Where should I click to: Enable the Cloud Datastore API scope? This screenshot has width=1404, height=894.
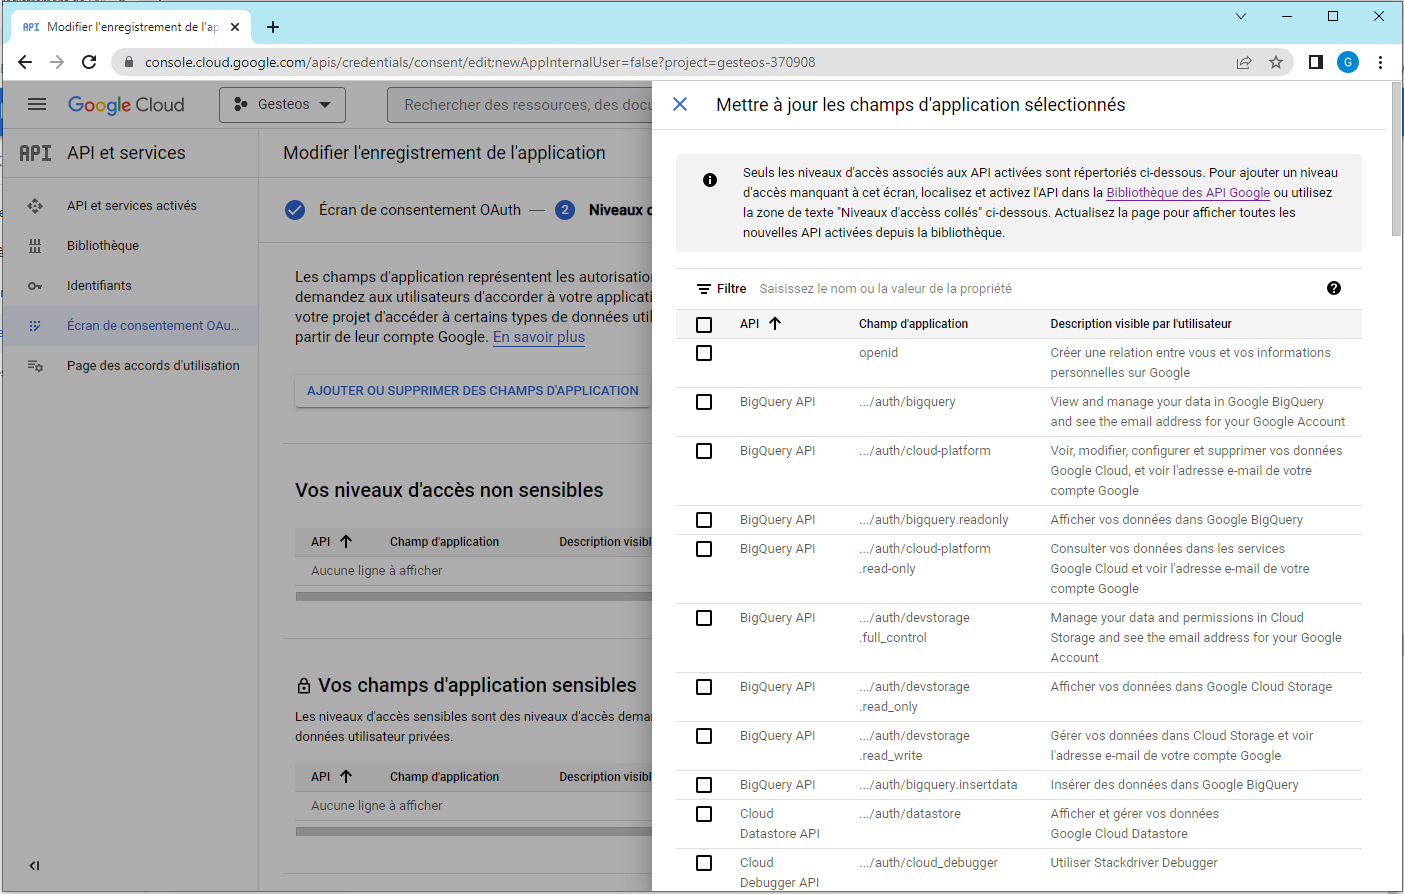tap(704, 814)
